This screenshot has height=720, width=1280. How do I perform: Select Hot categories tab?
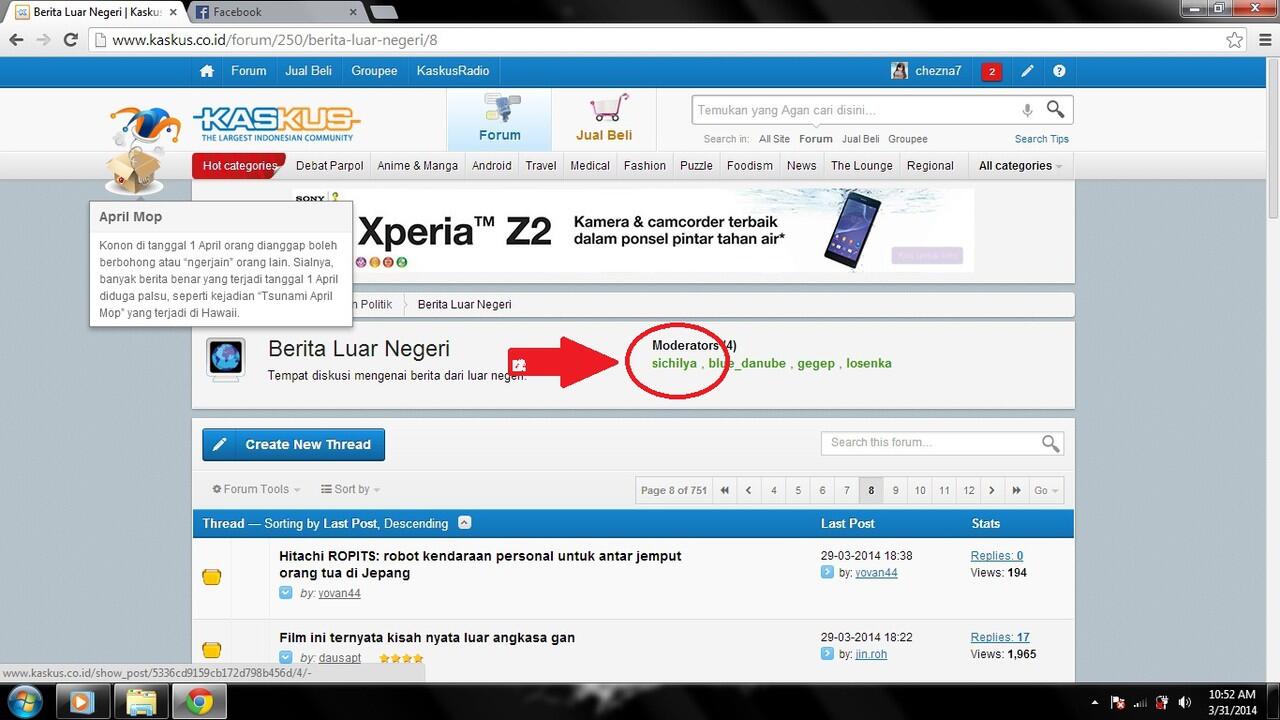tap(240, 166)
